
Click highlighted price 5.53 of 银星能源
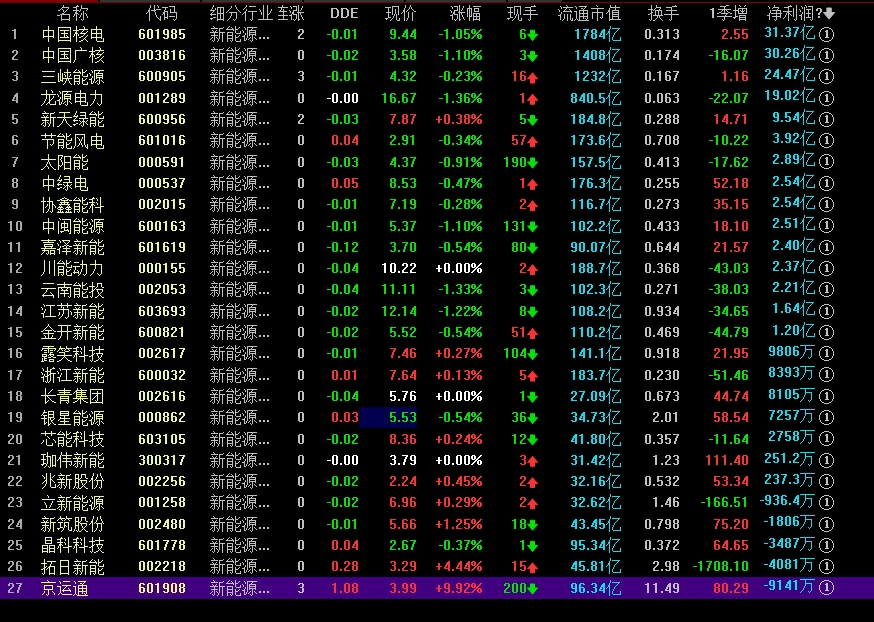click(x=388, y=417)
